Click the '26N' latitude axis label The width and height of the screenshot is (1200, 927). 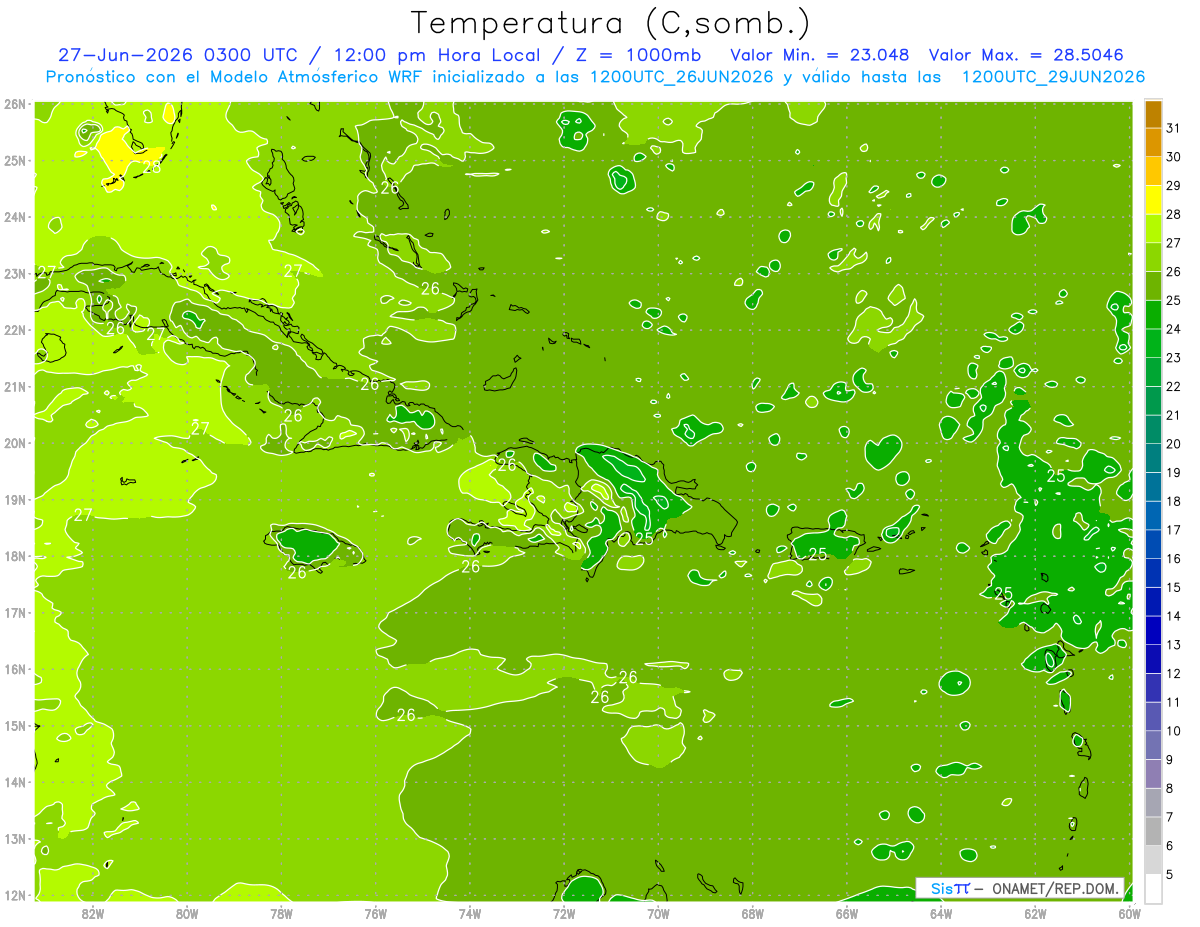[15, 103]
